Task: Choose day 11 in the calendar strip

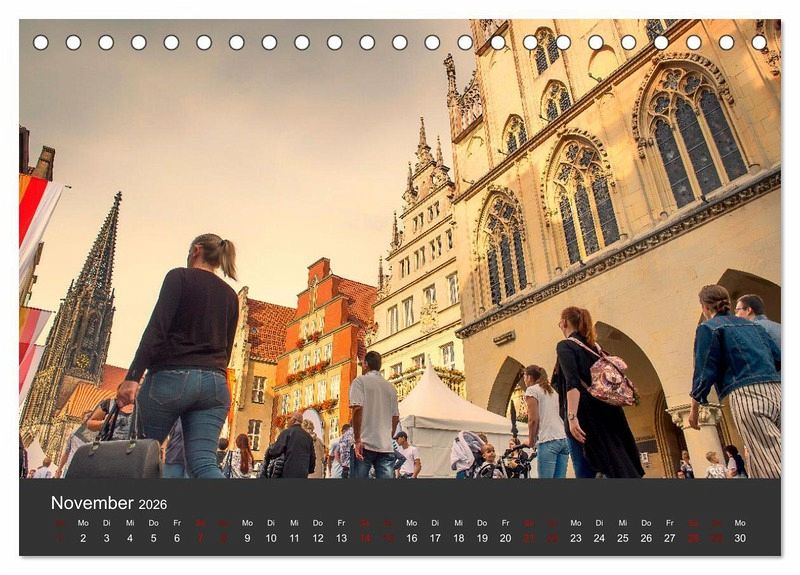Action: tap(294, 538)
